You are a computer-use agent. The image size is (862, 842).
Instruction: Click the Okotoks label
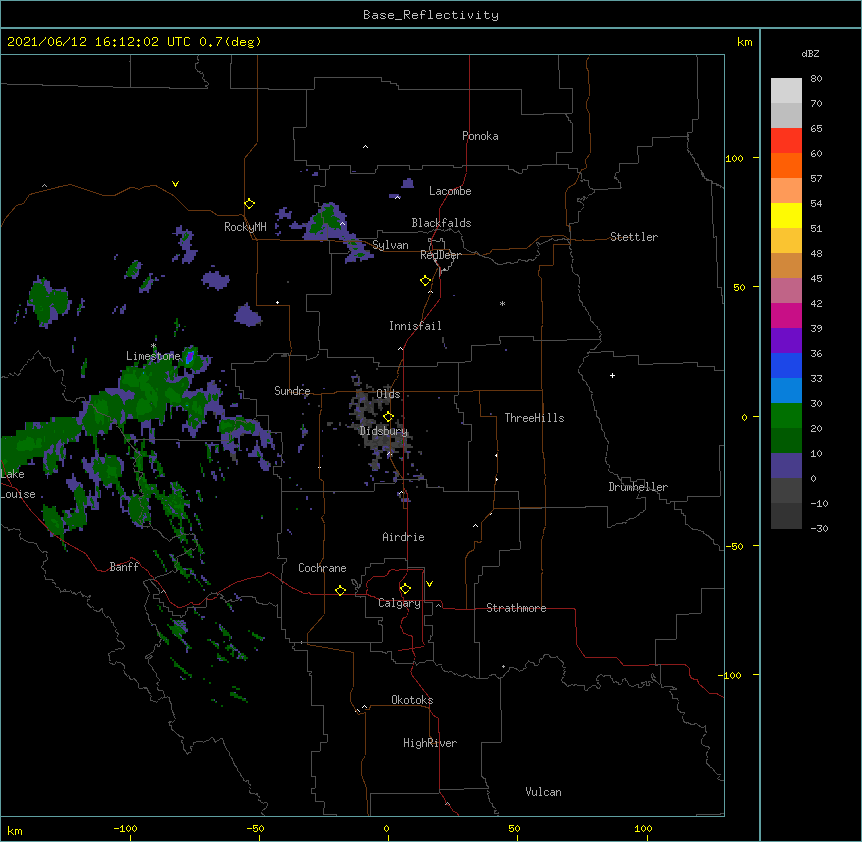[412, 700]
